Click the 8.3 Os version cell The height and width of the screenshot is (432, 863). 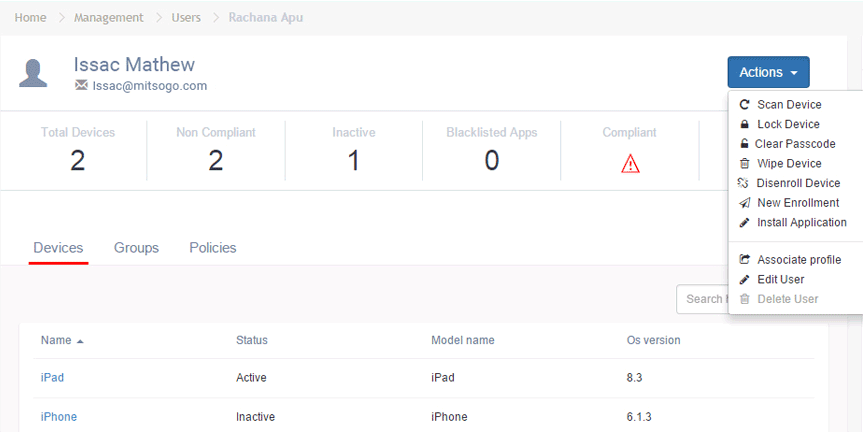635,378
